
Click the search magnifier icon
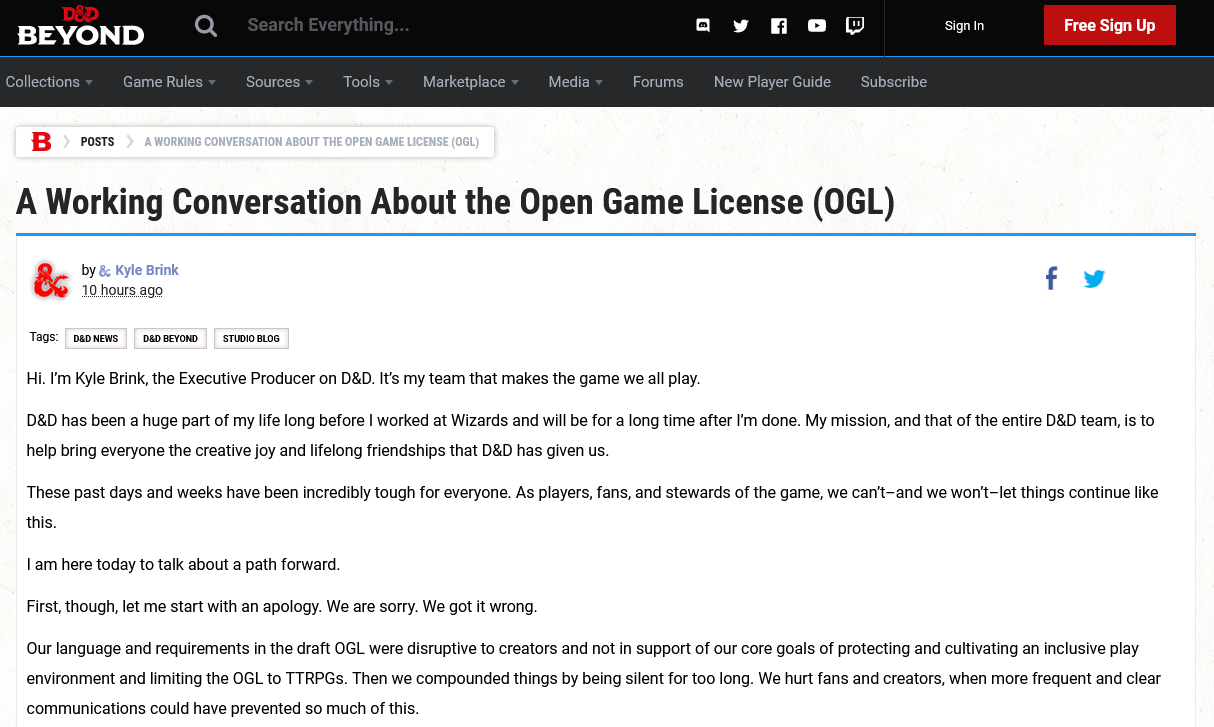pos(206,26)
